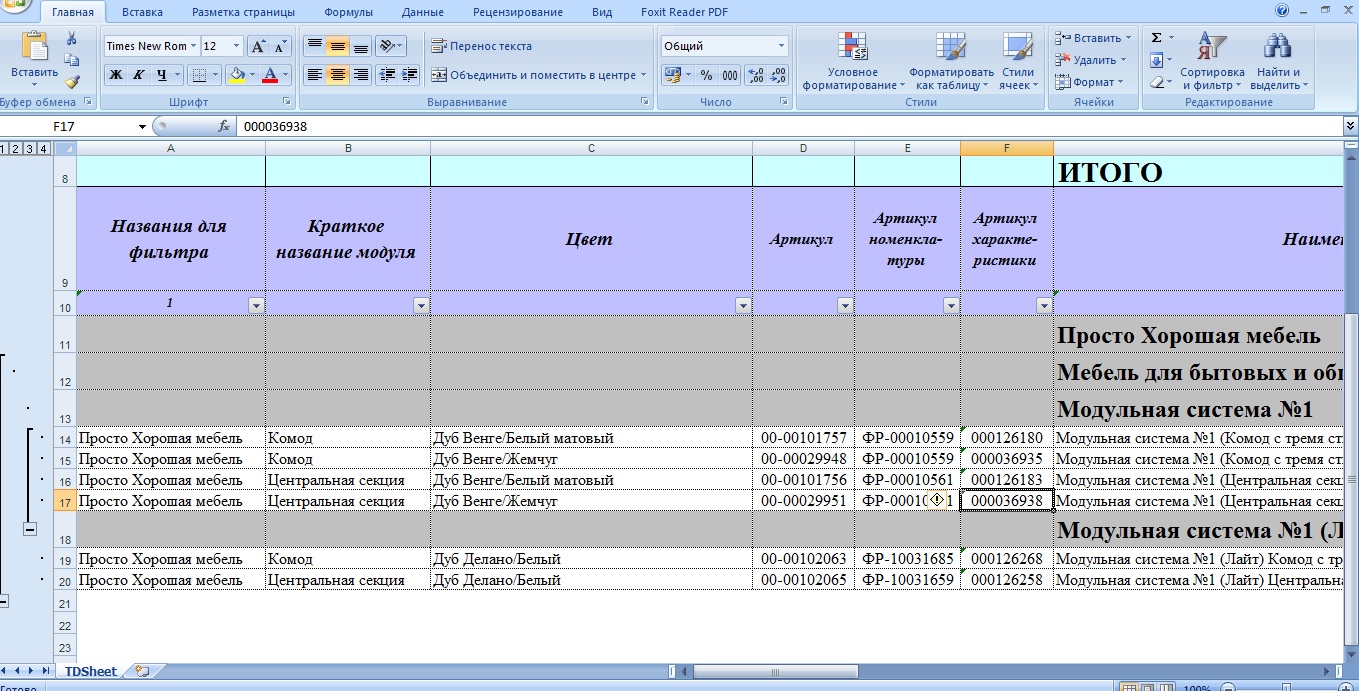Click the Format Painter brush icon

[72, 82]
